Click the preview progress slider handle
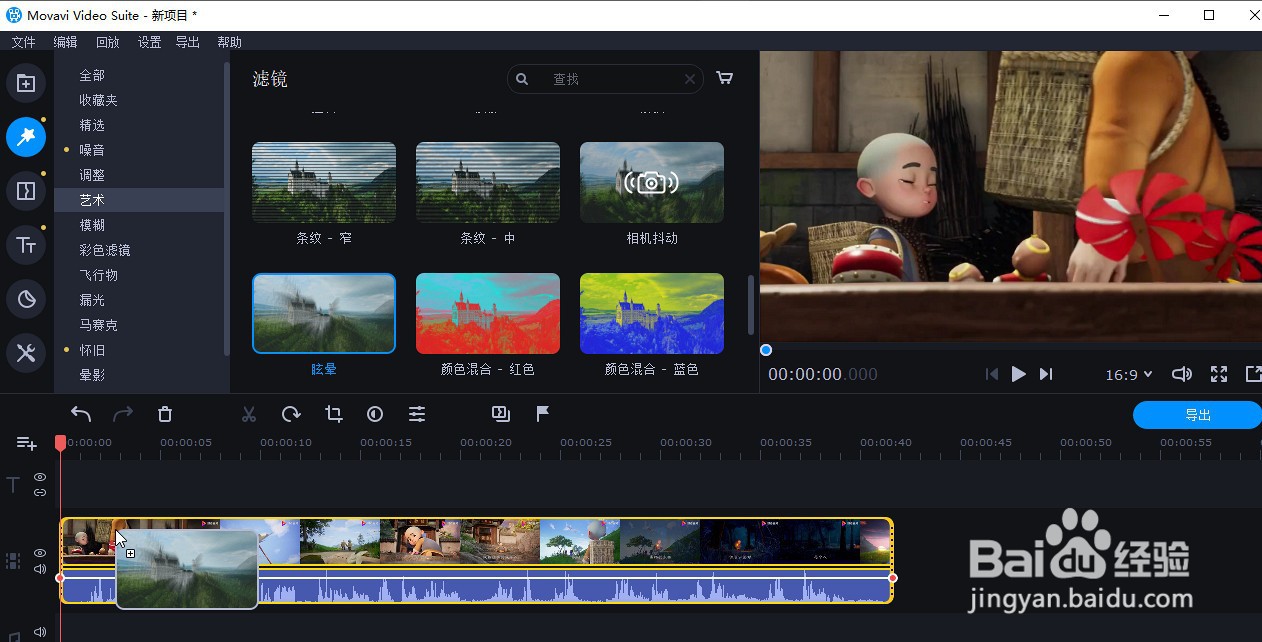 766,350
